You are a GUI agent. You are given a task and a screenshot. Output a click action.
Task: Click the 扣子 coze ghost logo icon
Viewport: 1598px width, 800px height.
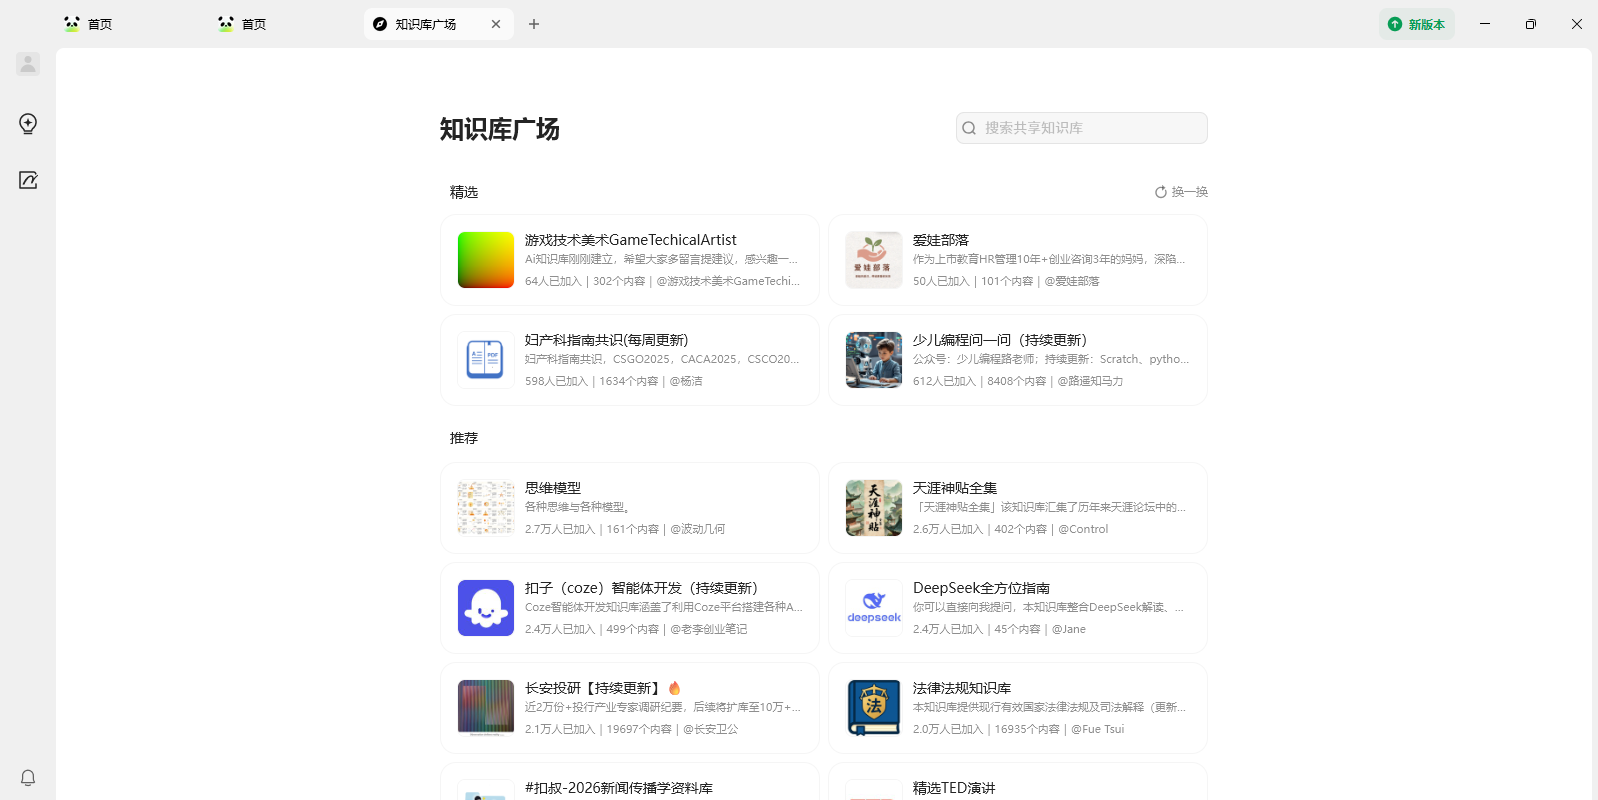click(x=486, y=608)
